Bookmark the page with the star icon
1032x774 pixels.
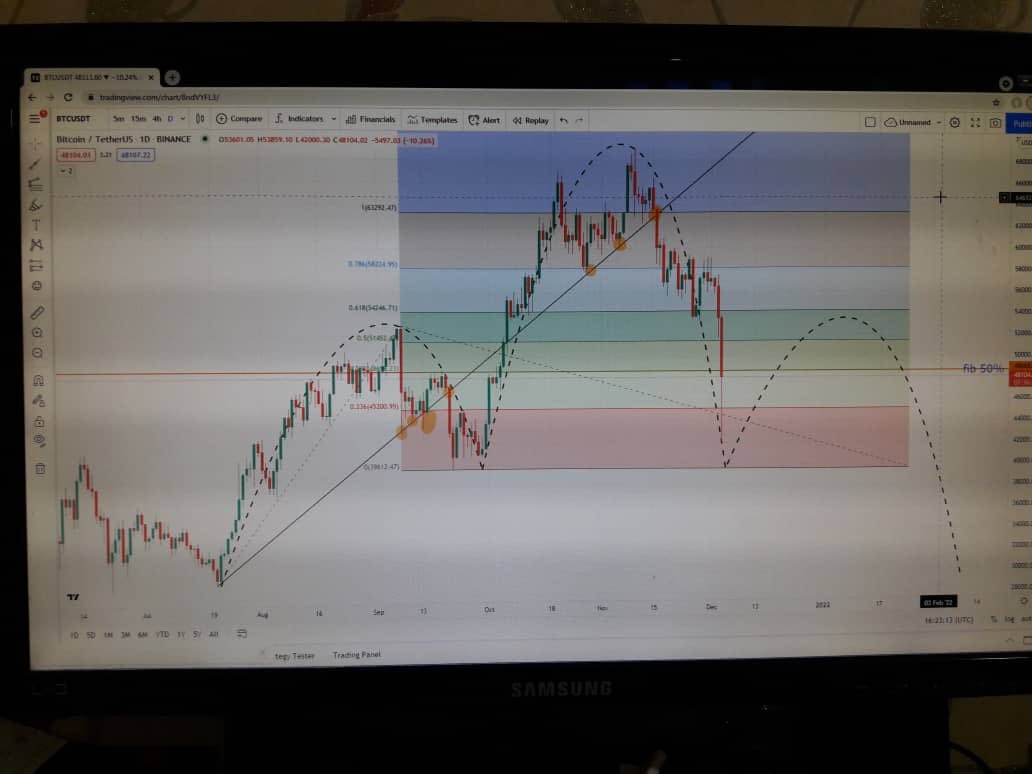pyautogui.click(x=996, y=102)
